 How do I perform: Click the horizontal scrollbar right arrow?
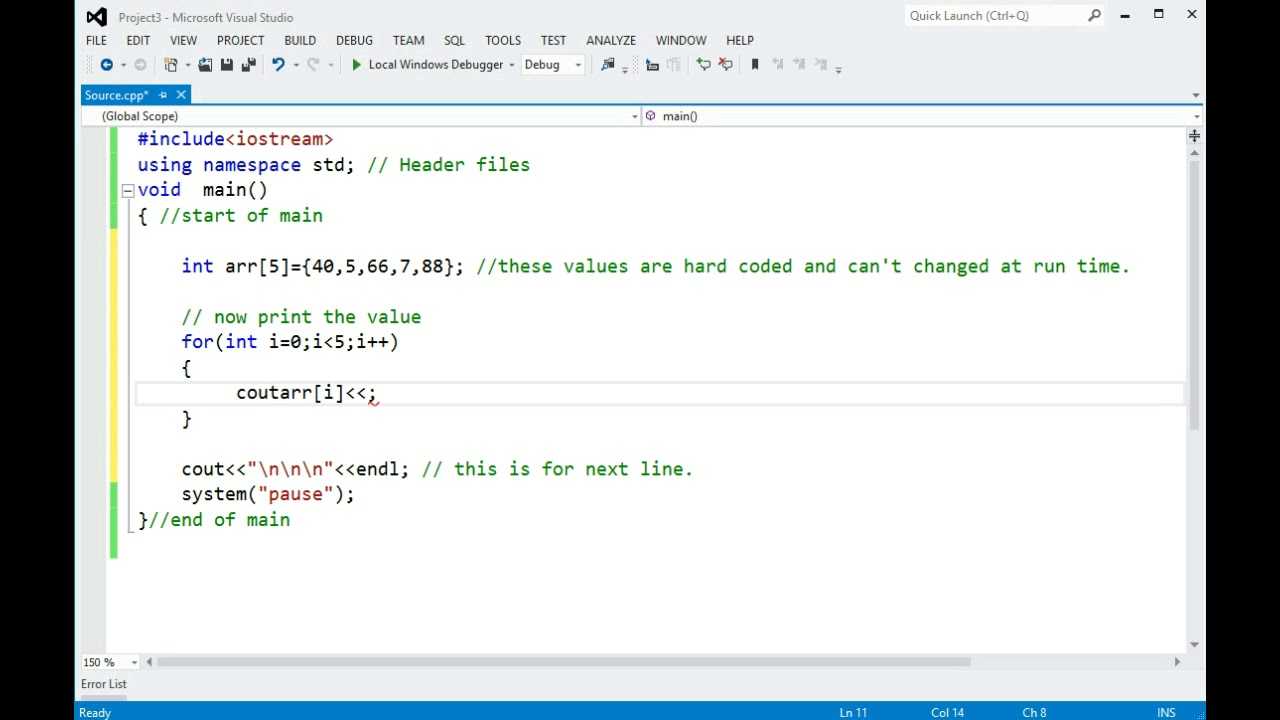click(x=1177, y=662)
